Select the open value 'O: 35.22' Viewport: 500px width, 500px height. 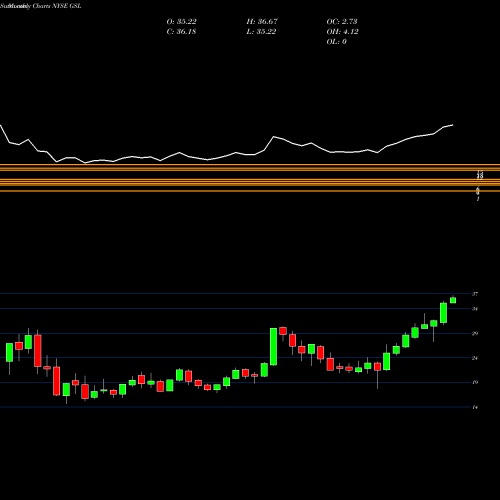pyautogui.click(x=182, y=22)
